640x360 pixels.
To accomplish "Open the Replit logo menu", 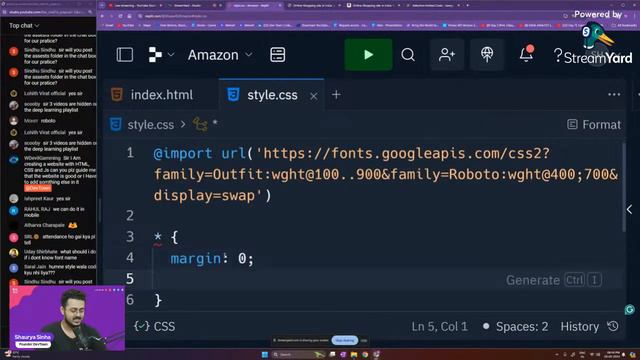I will click(x=161, y=55).
